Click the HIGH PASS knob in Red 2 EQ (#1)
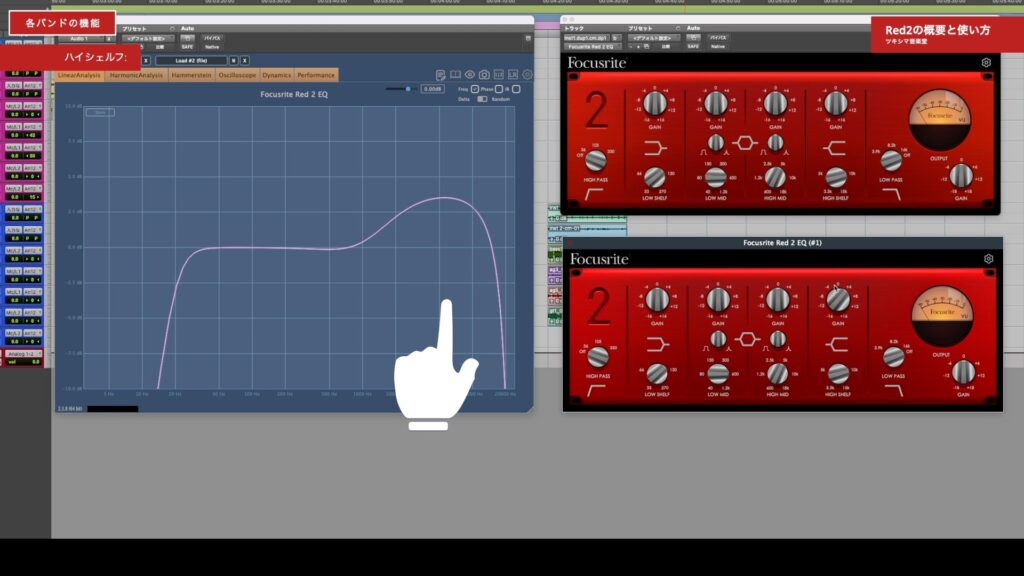This screenshot has height=576, width=1024. tap(598, 357)
